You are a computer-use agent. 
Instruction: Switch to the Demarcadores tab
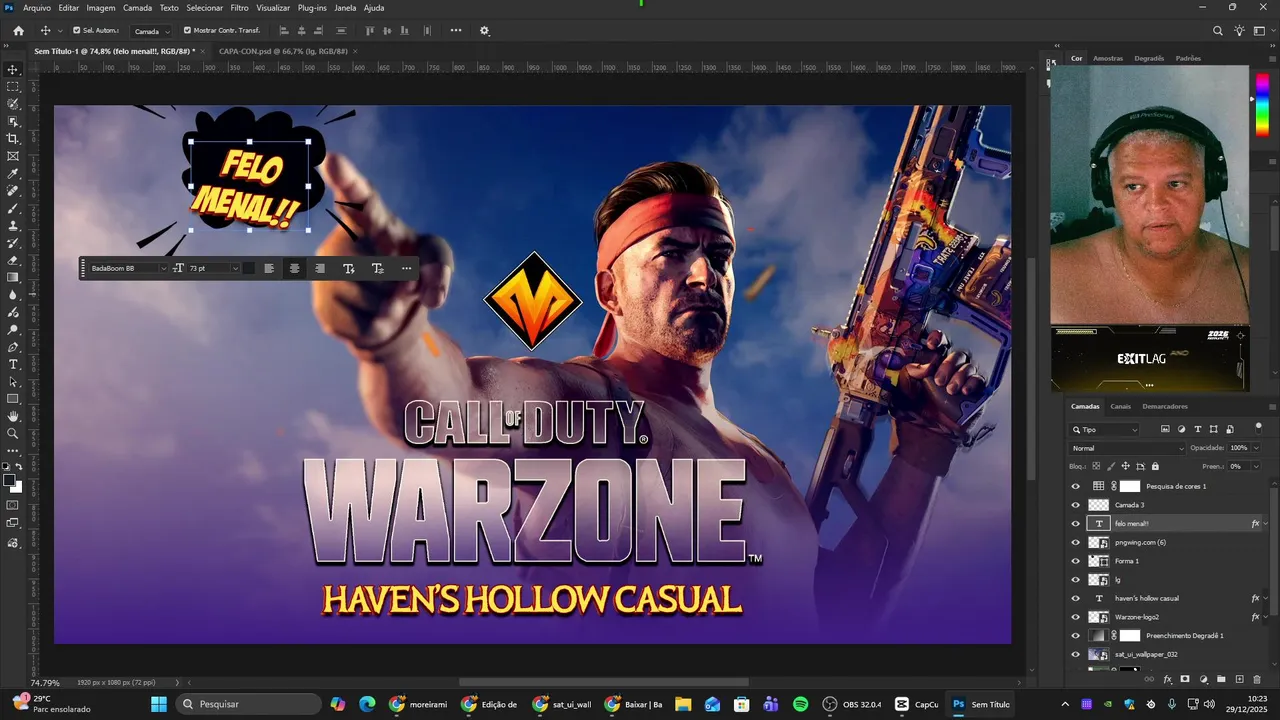1165,406
